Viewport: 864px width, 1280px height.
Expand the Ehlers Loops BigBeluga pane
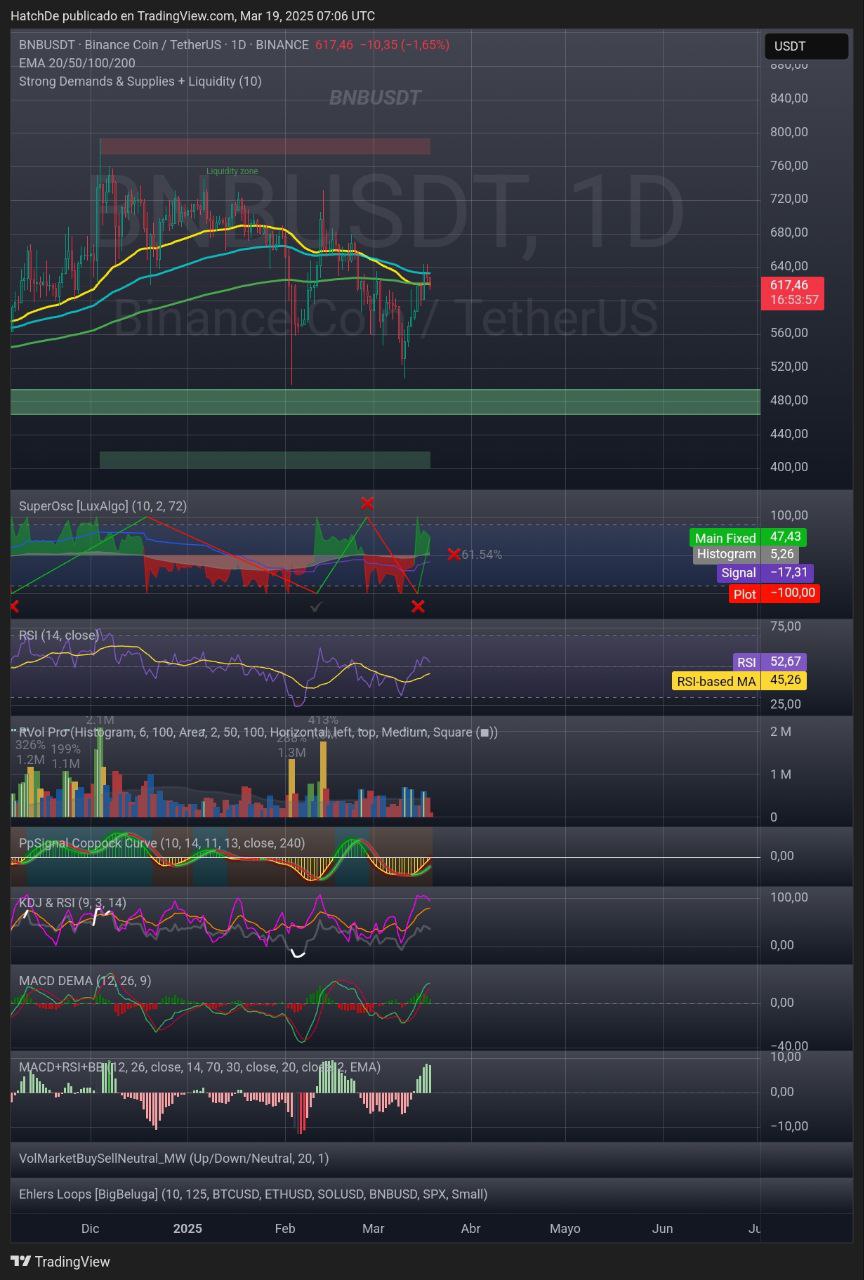[253, 1194]
